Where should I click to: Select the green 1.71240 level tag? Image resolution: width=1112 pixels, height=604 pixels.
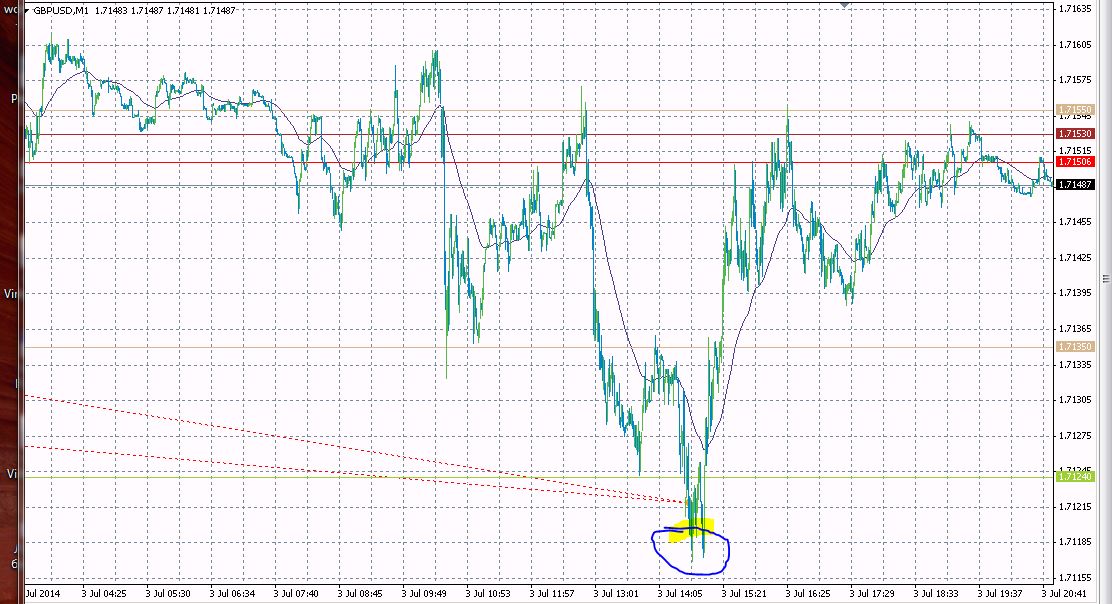pyautogui.click(x=1075, y=476)
